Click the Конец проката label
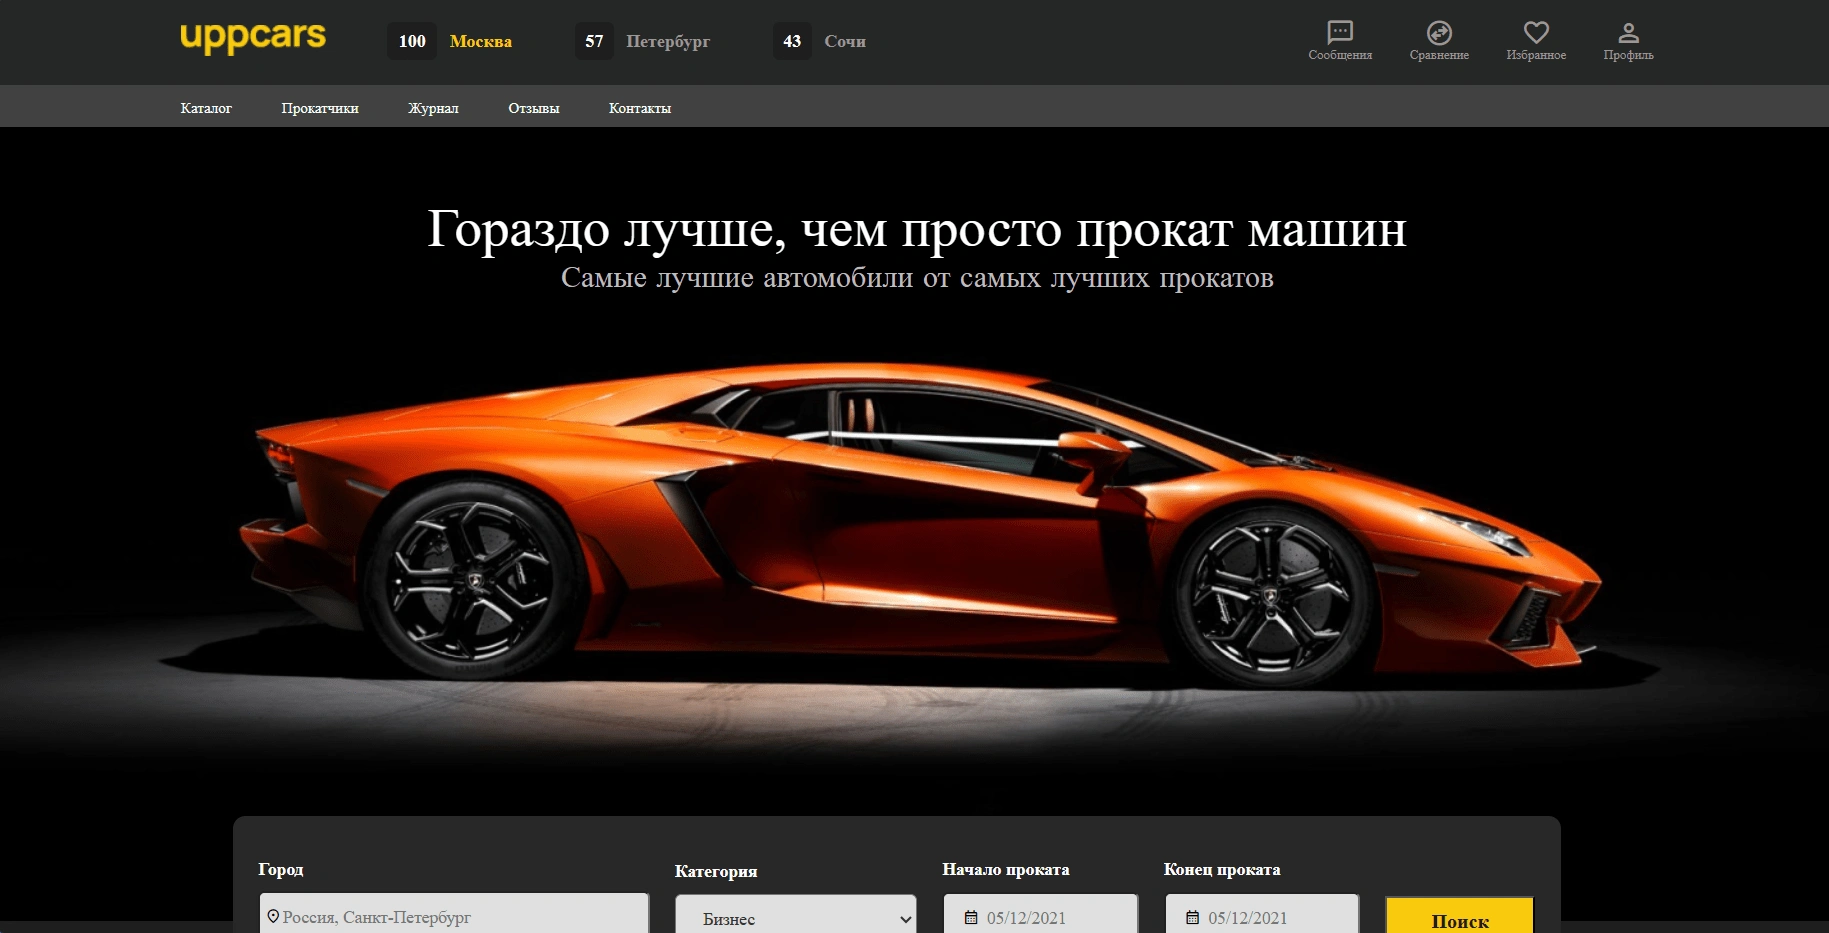This screenshot has height=933, width=1829. coord(1222,869)
